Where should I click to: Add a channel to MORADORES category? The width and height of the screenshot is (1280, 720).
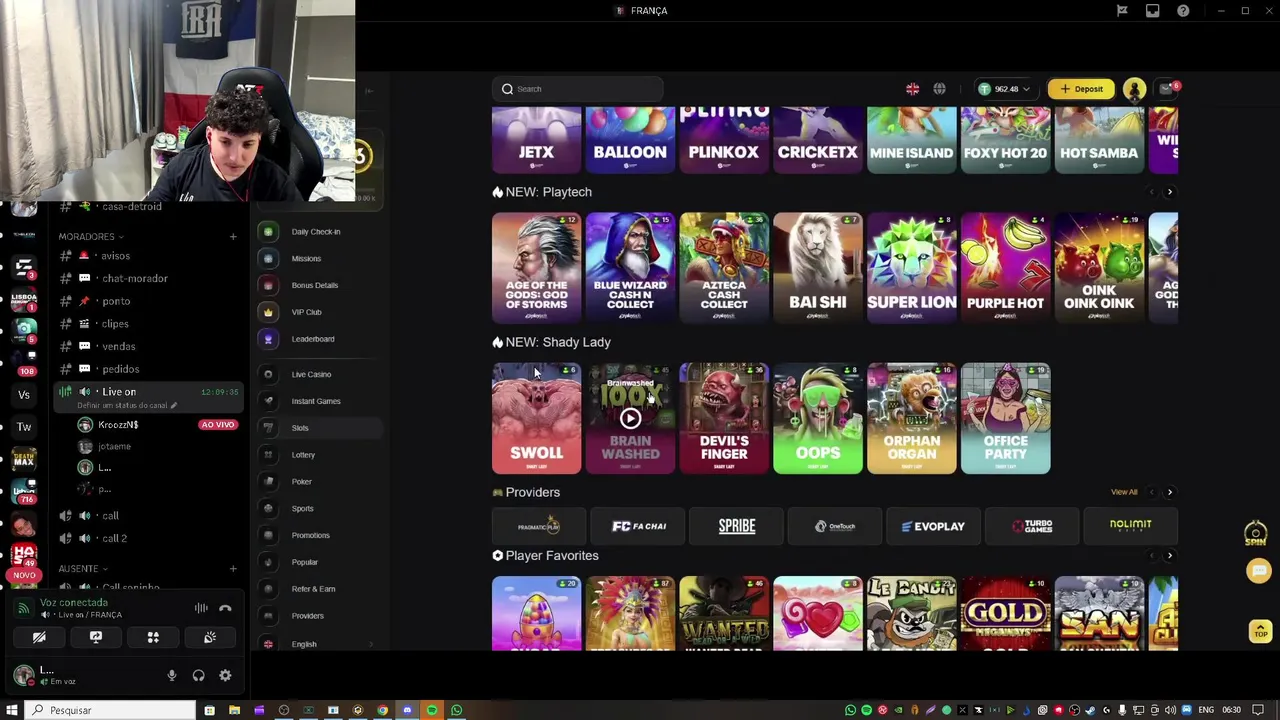point(233,237)
